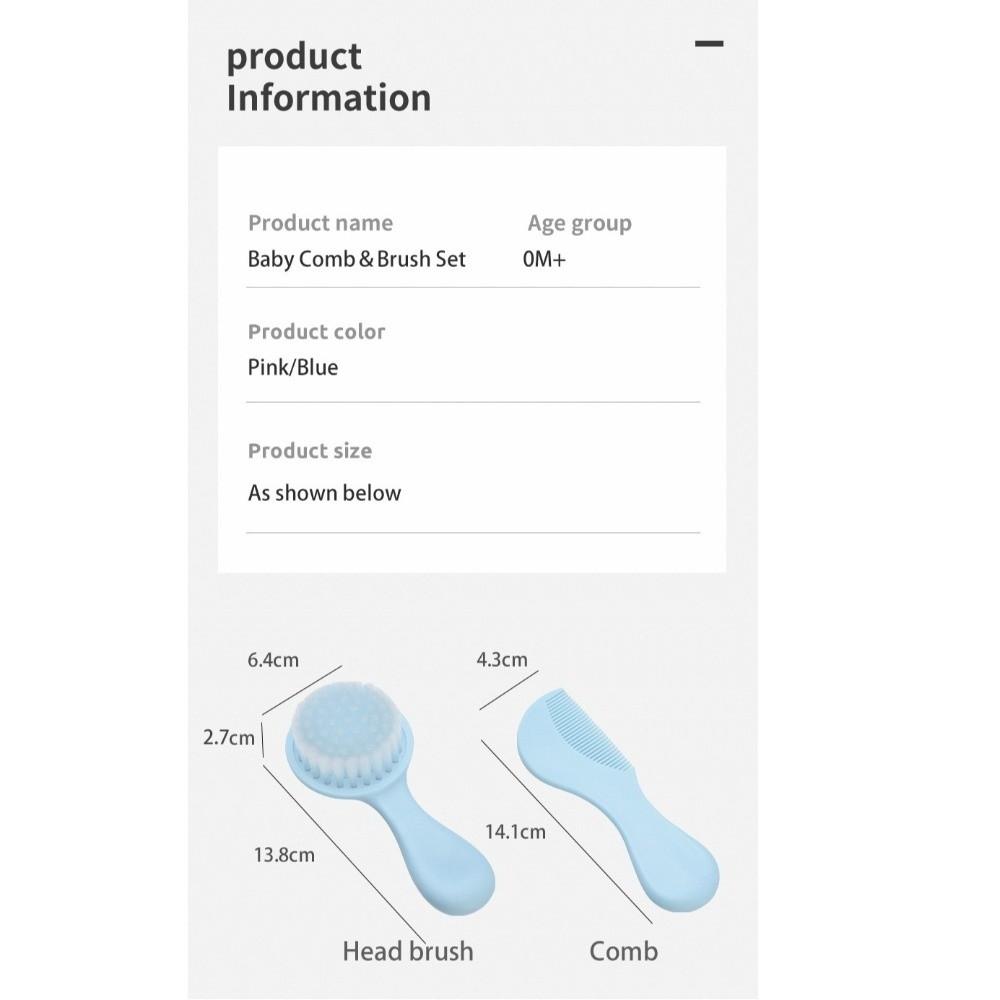Collapse section using the minus icon
1000x1000 pixels.
pos(709,45)
